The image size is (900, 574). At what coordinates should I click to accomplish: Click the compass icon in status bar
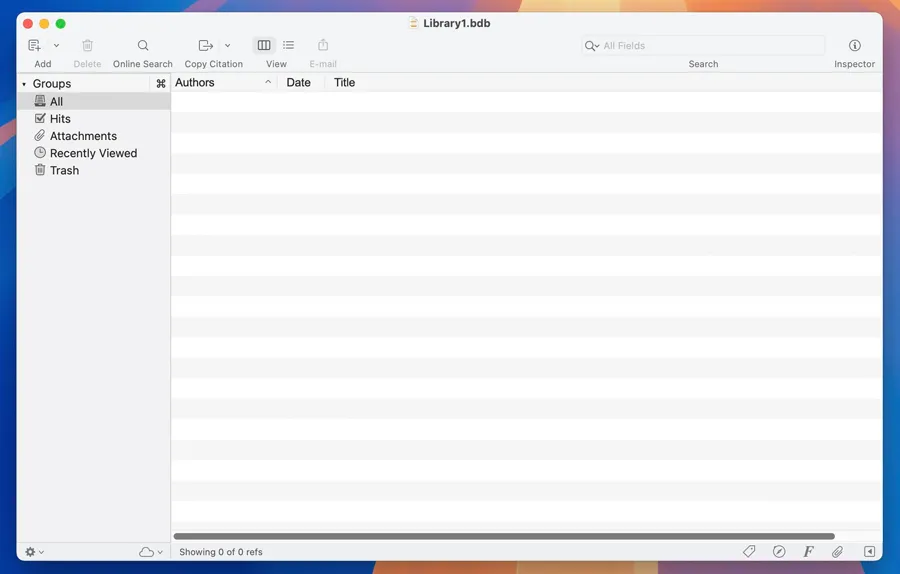pyautogui.click(x=779, y=552)
